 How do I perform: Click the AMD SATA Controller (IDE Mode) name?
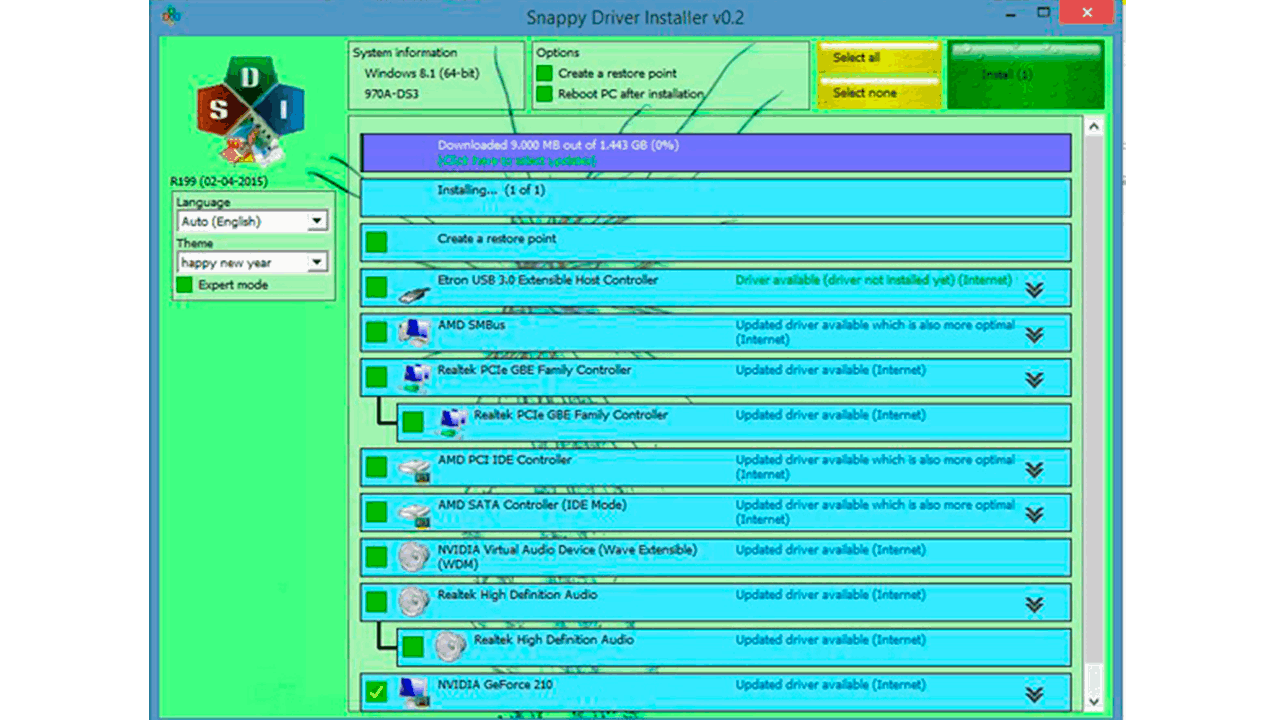point(532,505)
